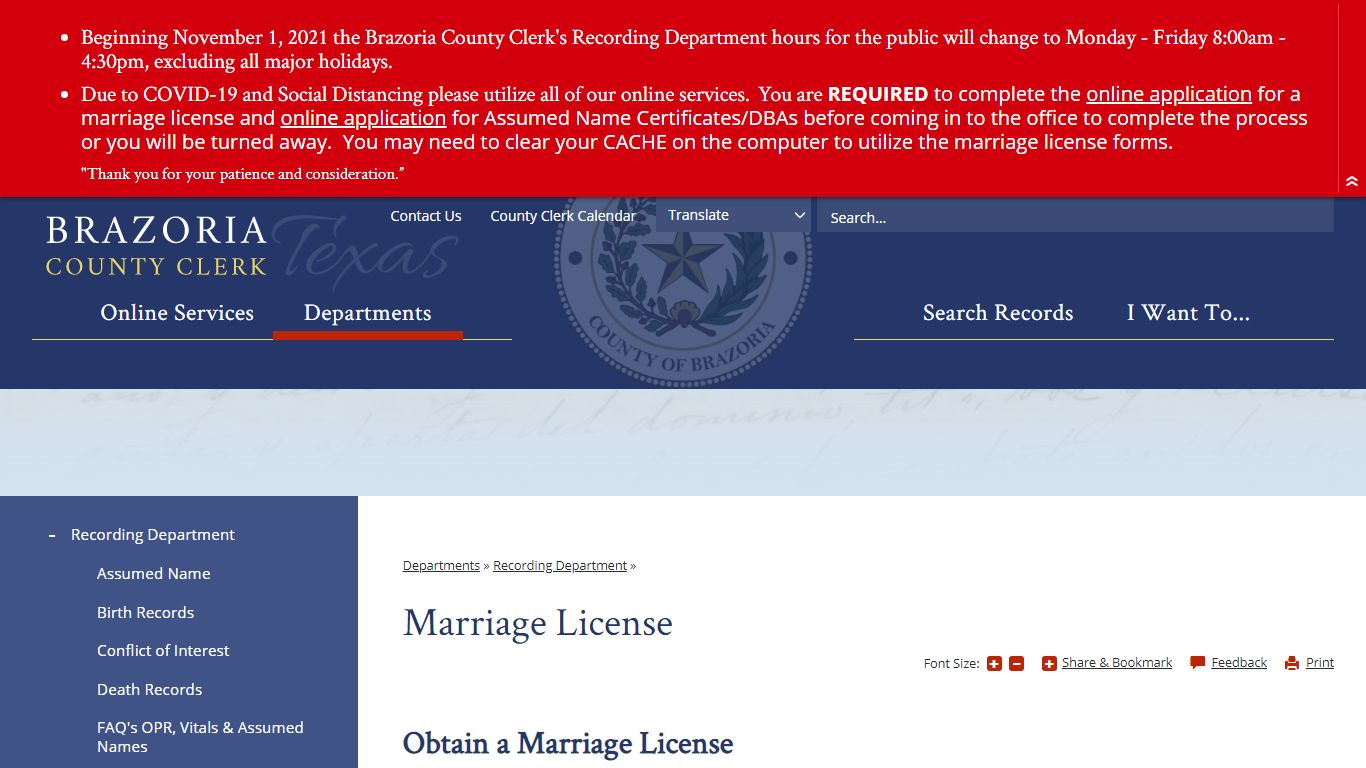1366x768 pixels.
Task: Collapse the Recording Department sidebar section
Action: 52,536
